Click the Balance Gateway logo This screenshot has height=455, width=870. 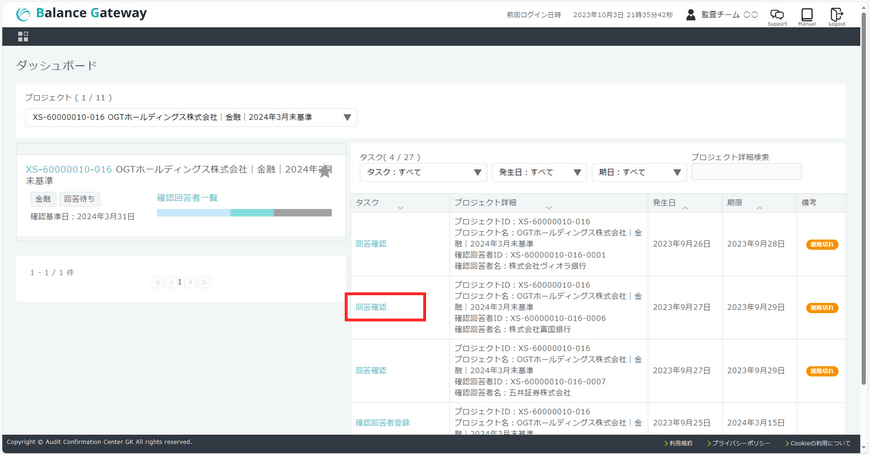click(81, 14)
